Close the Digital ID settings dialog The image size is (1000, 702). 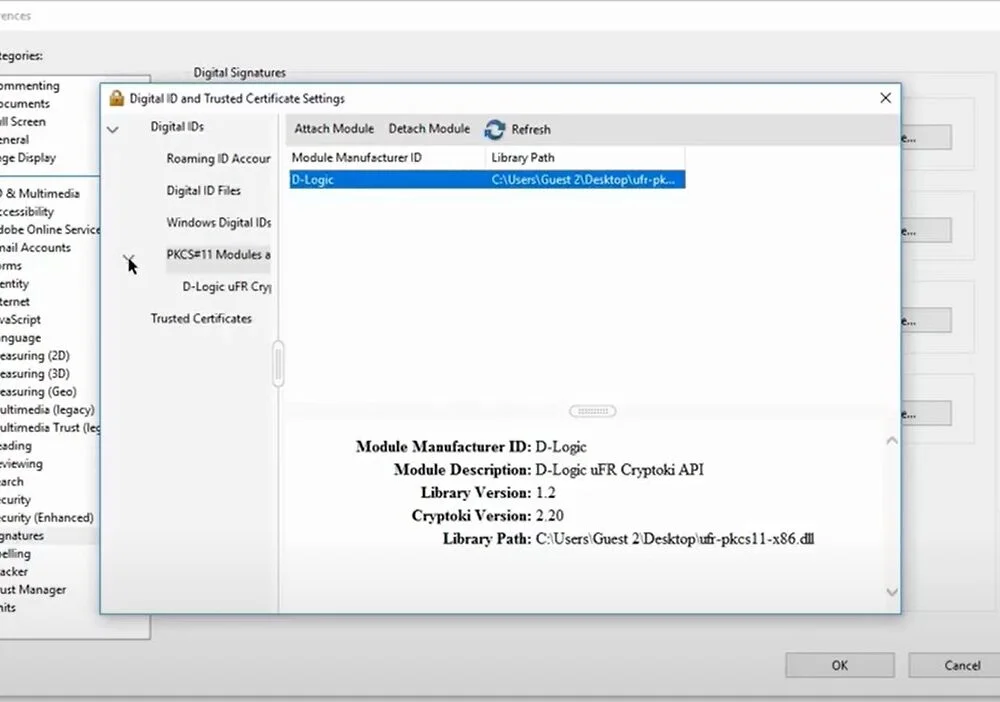[x=885, y=98]
